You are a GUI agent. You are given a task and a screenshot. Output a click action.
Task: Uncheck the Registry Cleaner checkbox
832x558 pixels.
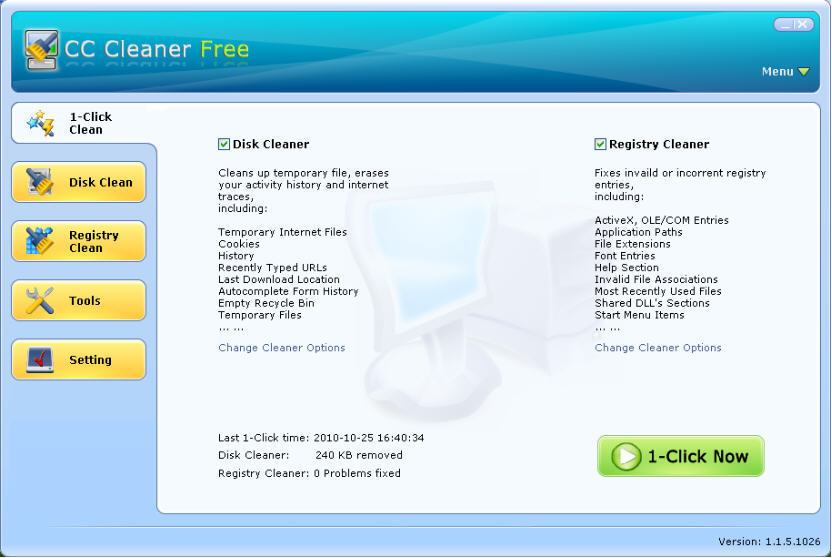coord(600,144)
